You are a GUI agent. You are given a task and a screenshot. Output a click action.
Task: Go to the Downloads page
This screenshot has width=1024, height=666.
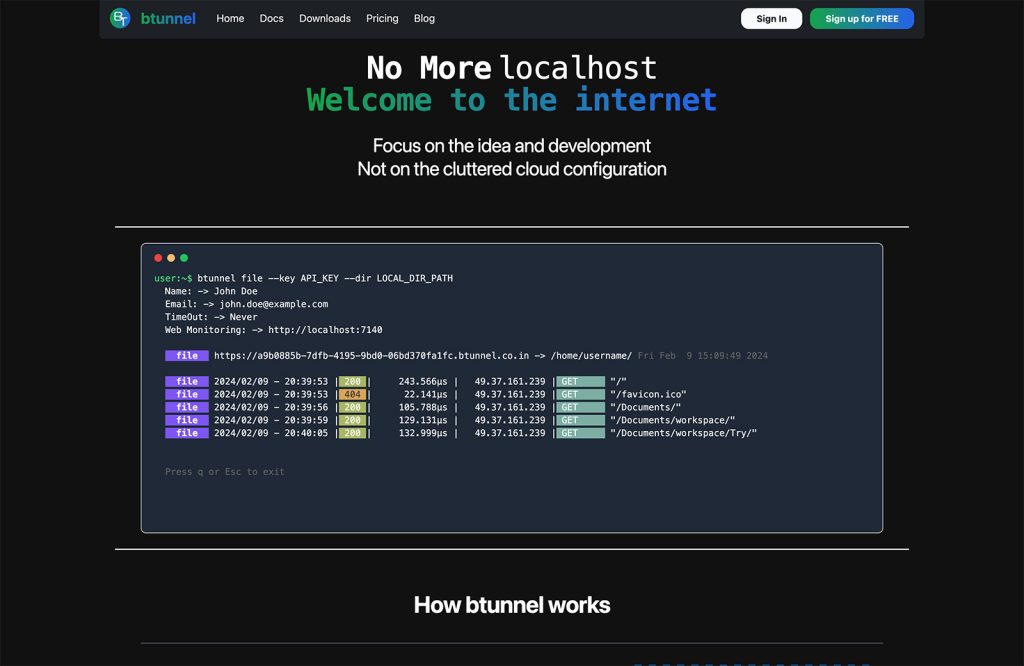pos(325,18)
